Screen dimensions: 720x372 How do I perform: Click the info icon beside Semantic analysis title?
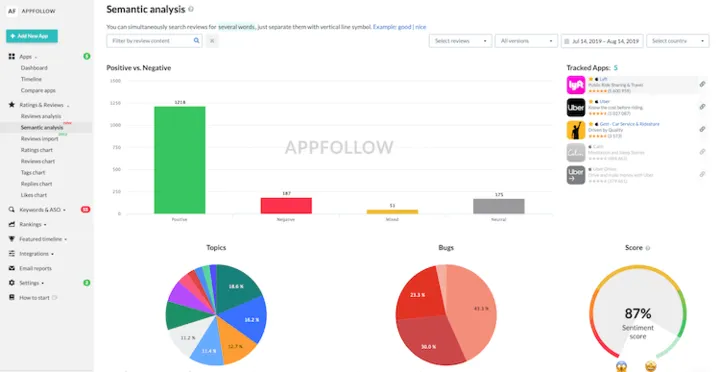tap(191, 9)
